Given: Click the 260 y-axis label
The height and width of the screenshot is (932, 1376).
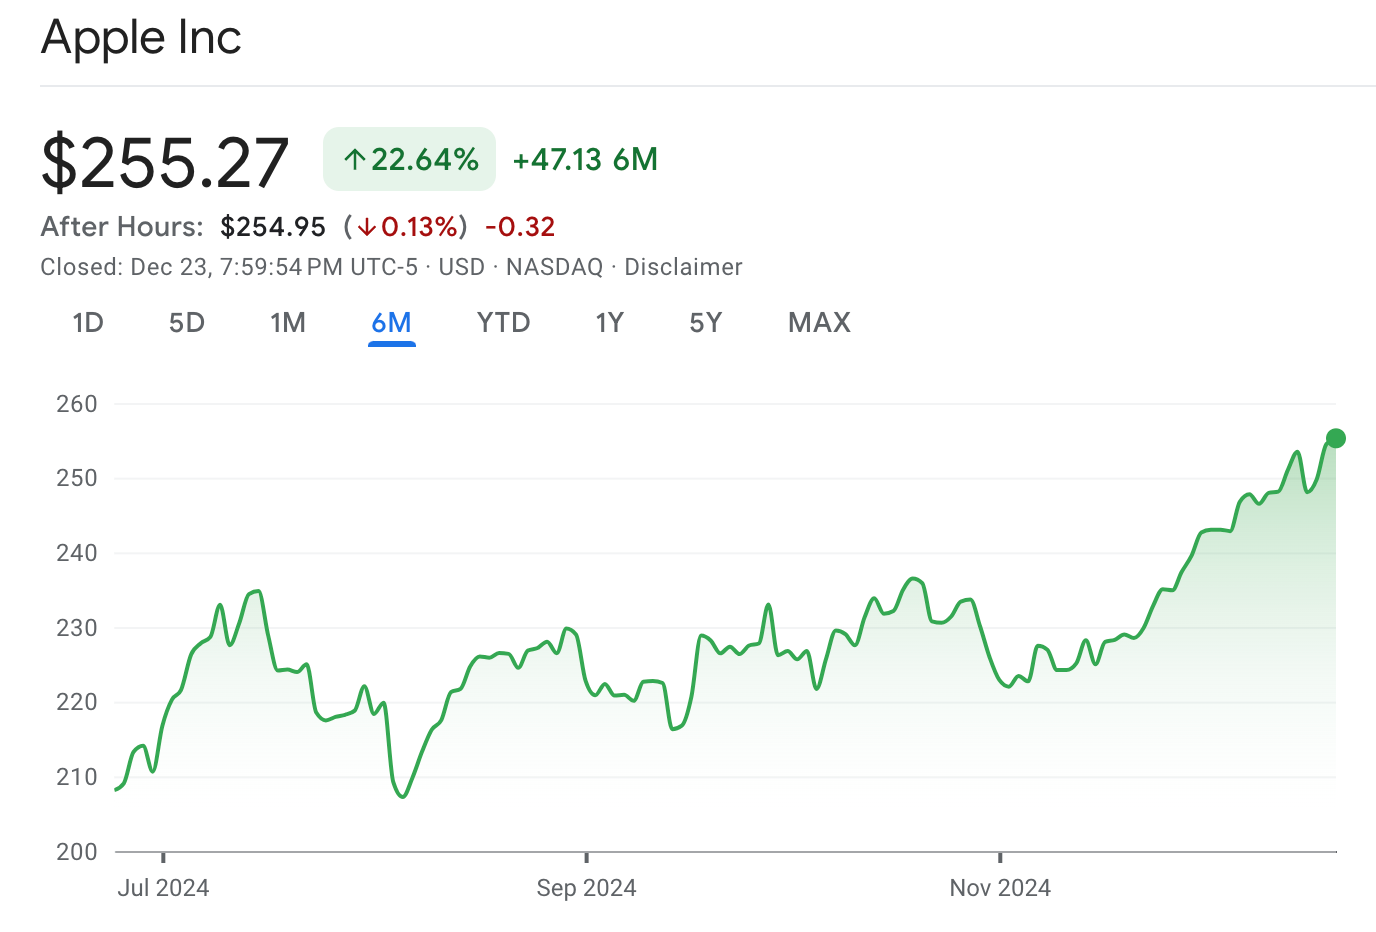Looking at the screenshot, I should [x=77, y=404].
